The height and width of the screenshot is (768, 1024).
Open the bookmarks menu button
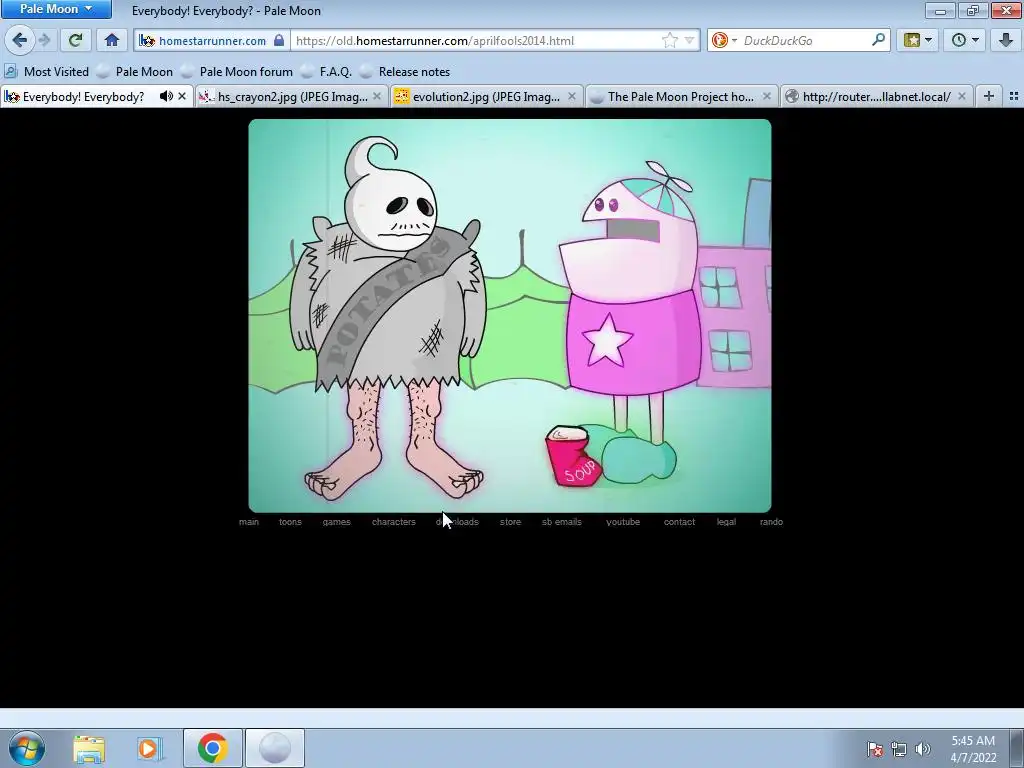coord(918,40)
